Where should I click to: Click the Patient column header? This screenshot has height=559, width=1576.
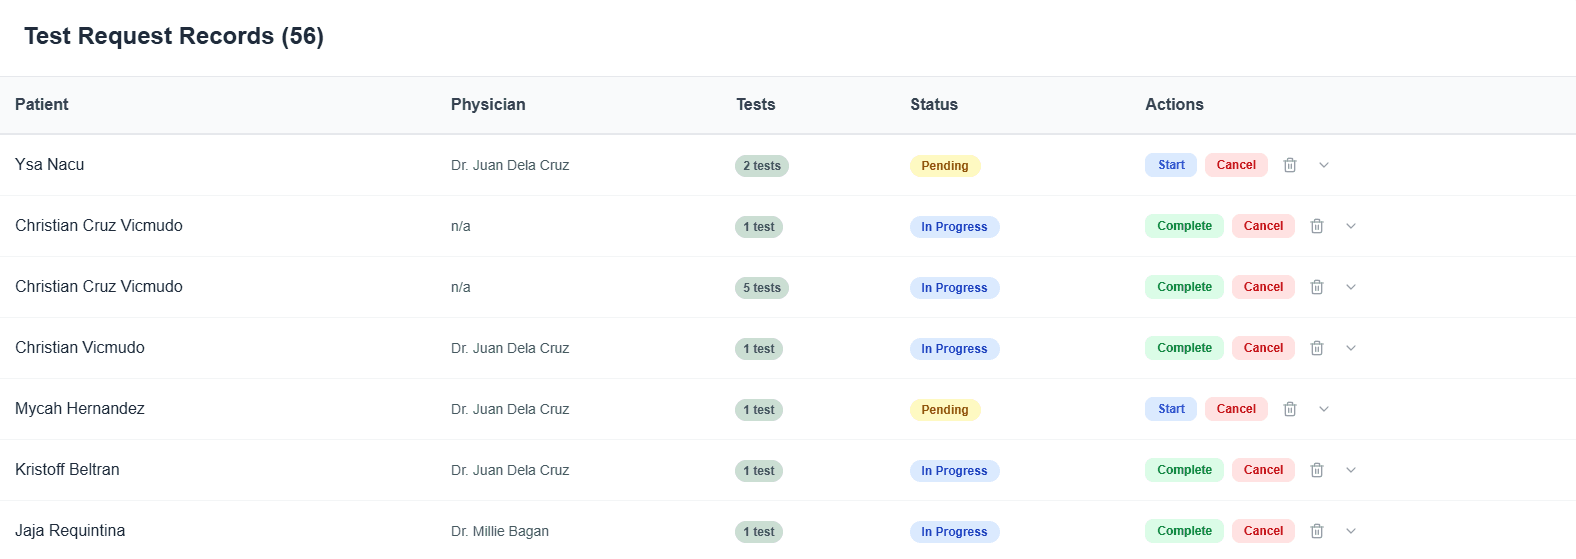[42, 104]
